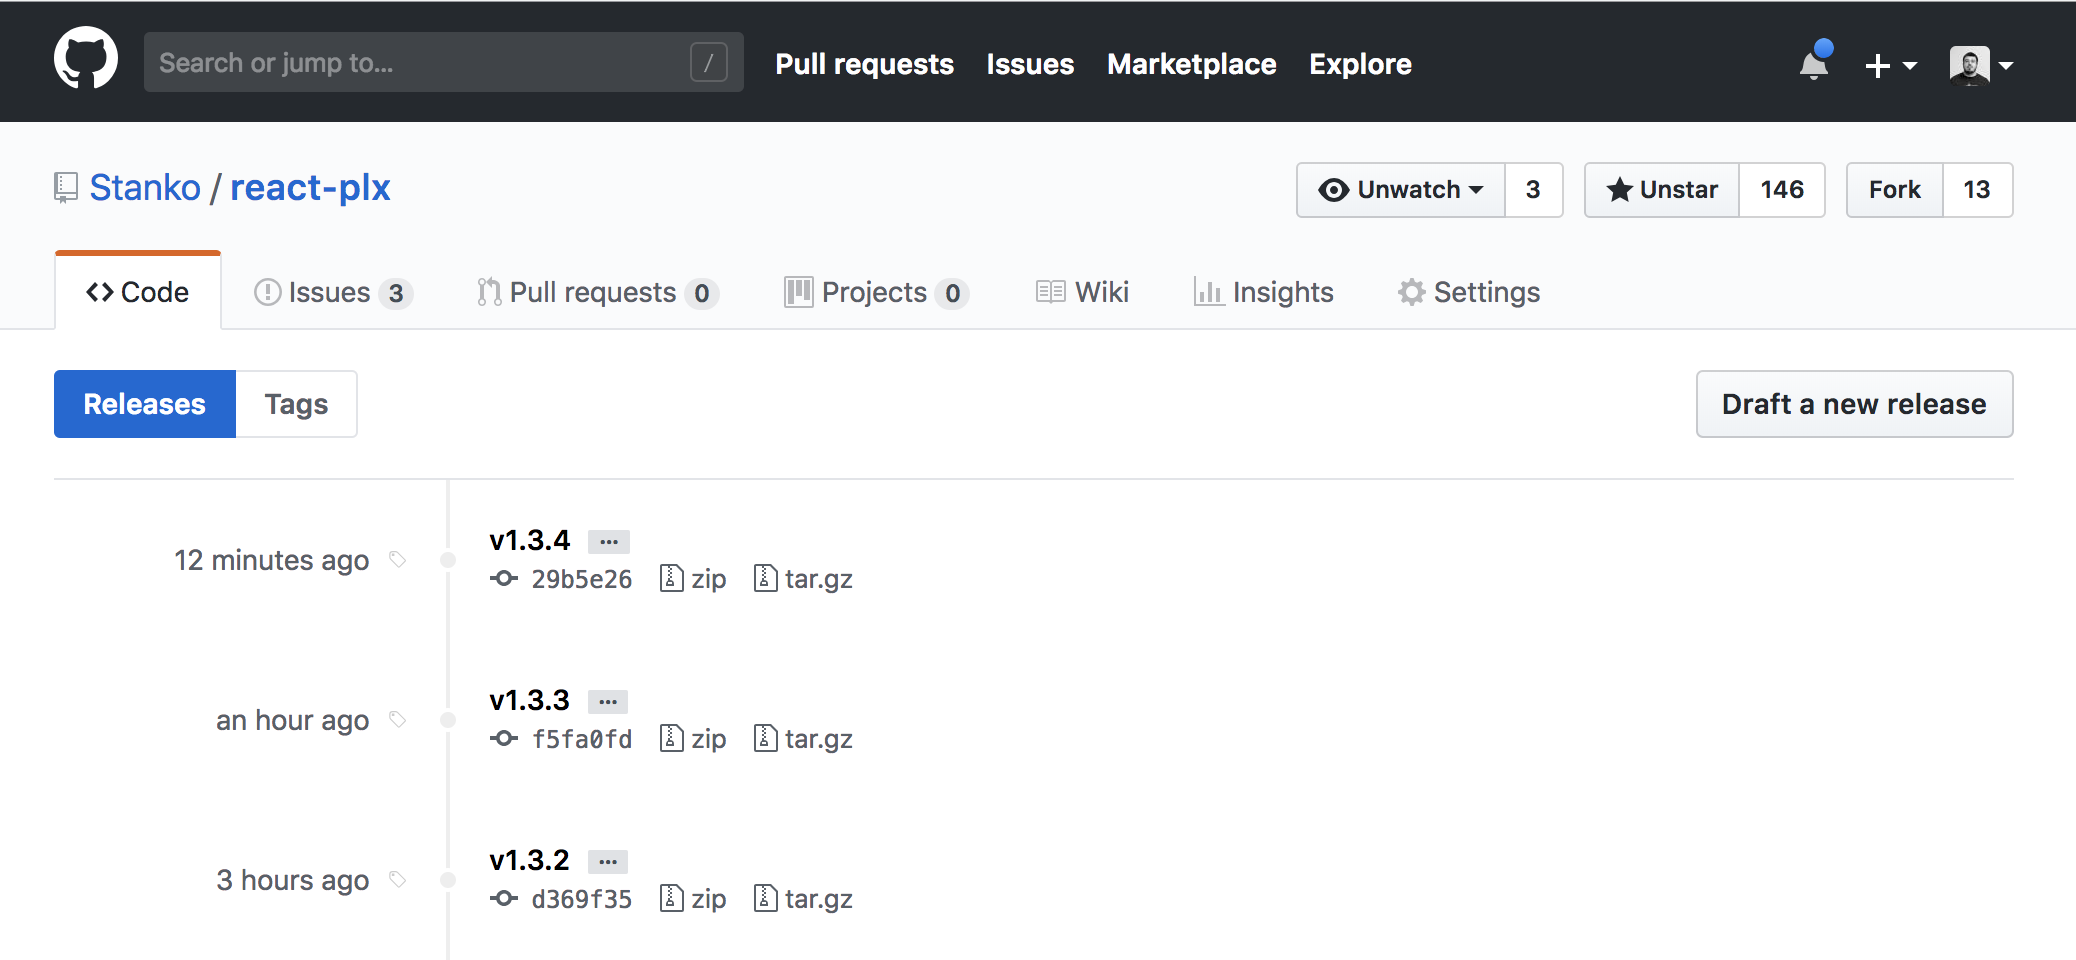The width and height of the screenshot is (2076, 960).
Task: Download tar.gz for v1.3.4
Action: 803,579
